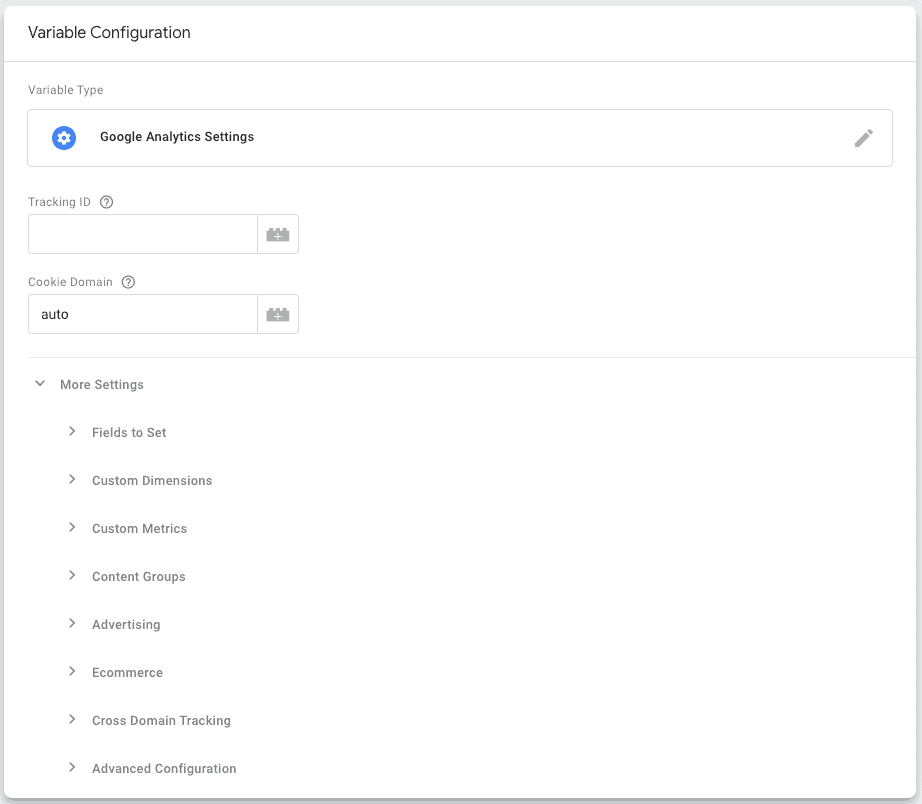Image resolution: width=922 pixels, height=804 pixels.
Task: Click the Variable Configuration heading
Action: [x=109, y=32]
